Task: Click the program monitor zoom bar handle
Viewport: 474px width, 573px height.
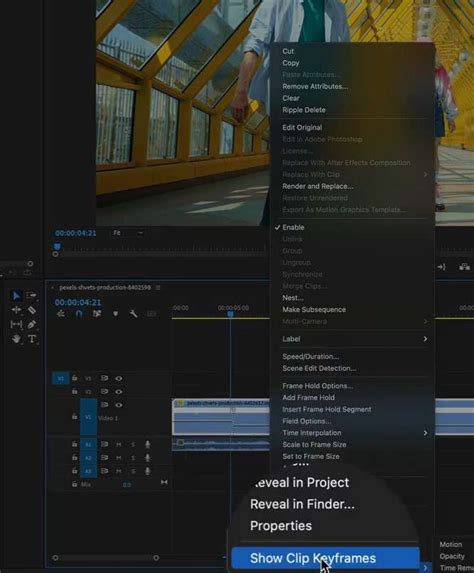Action: coord(55,254)
